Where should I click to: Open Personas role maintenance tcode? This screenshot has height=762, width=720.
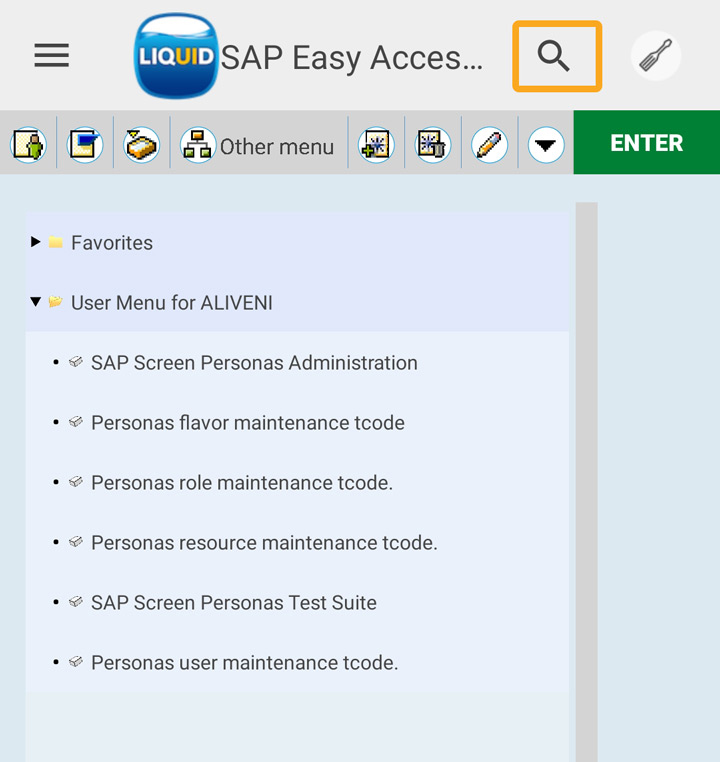pyautogui.click(x=241, y=483)
